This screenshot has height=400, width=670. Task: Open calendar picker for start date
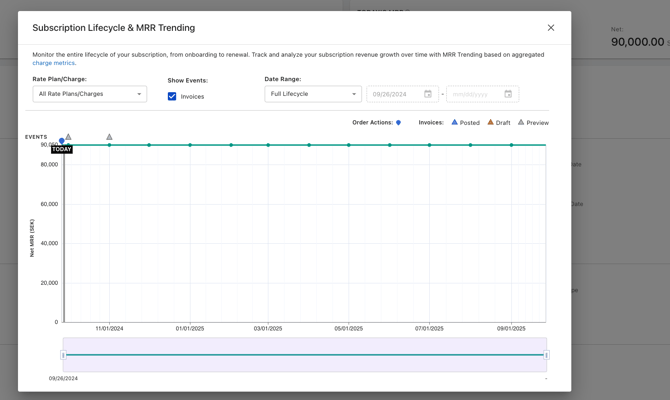coord(428,94)
